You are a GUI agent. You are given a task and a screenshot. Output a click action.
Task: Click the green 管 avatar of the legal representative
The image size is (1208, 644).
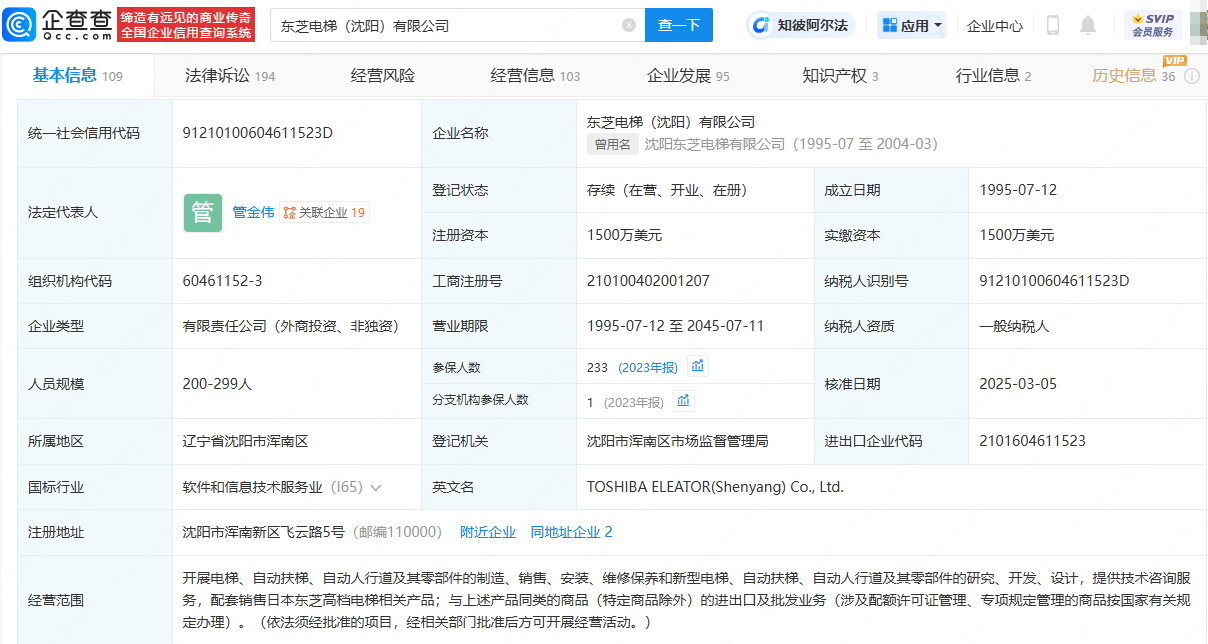[x=202, y=212]
